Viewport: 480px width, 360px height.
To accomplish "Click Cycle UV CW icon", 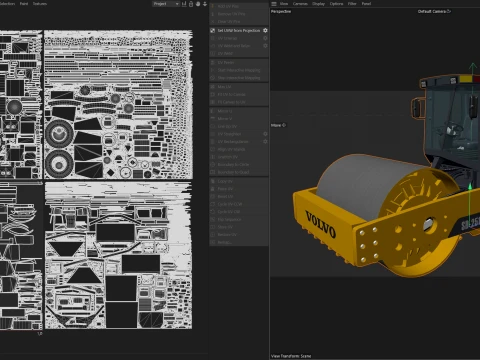I will coord(213,212).
